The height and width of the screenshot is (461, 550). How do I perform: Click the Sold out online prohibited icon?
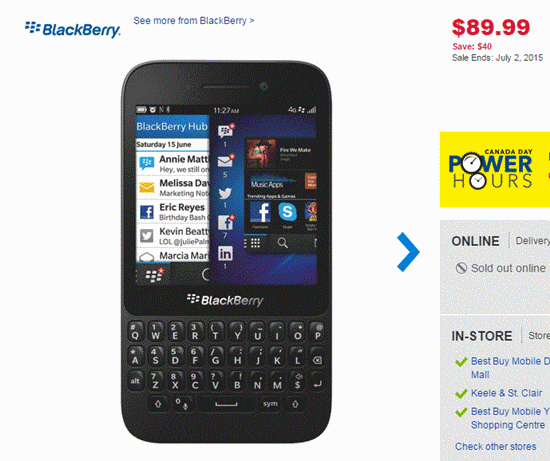[461, 268]
